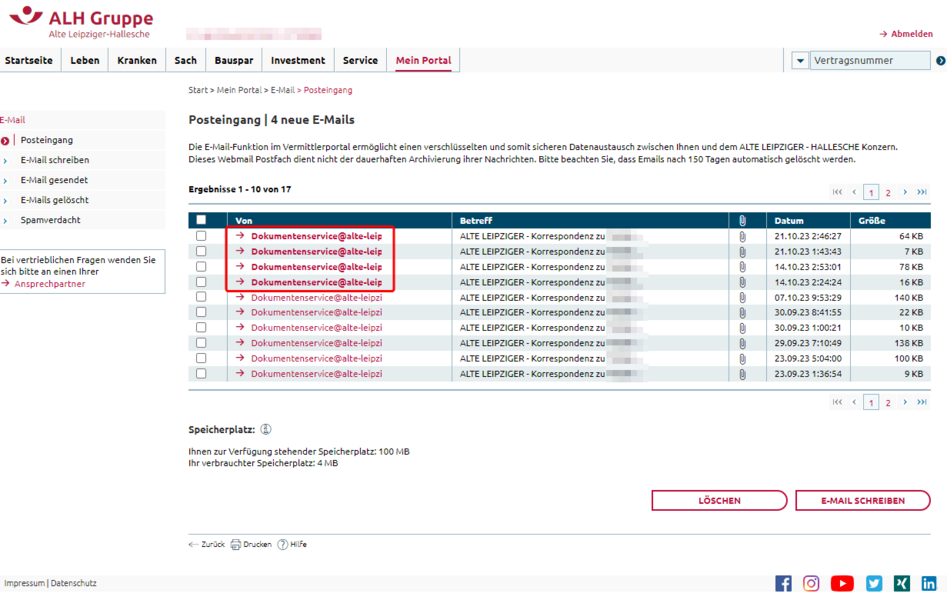The height and width of the screenshot is (600, 947).
Task: Click the Zurück link at the bottom
Action: click(x=207, y=544)
